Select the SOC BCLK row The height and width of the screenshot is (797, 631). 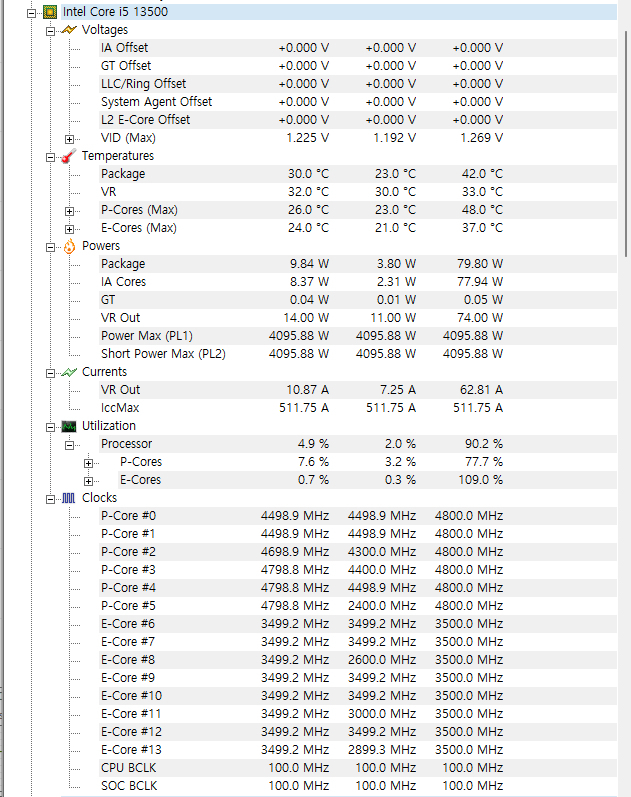click(358, 786)
